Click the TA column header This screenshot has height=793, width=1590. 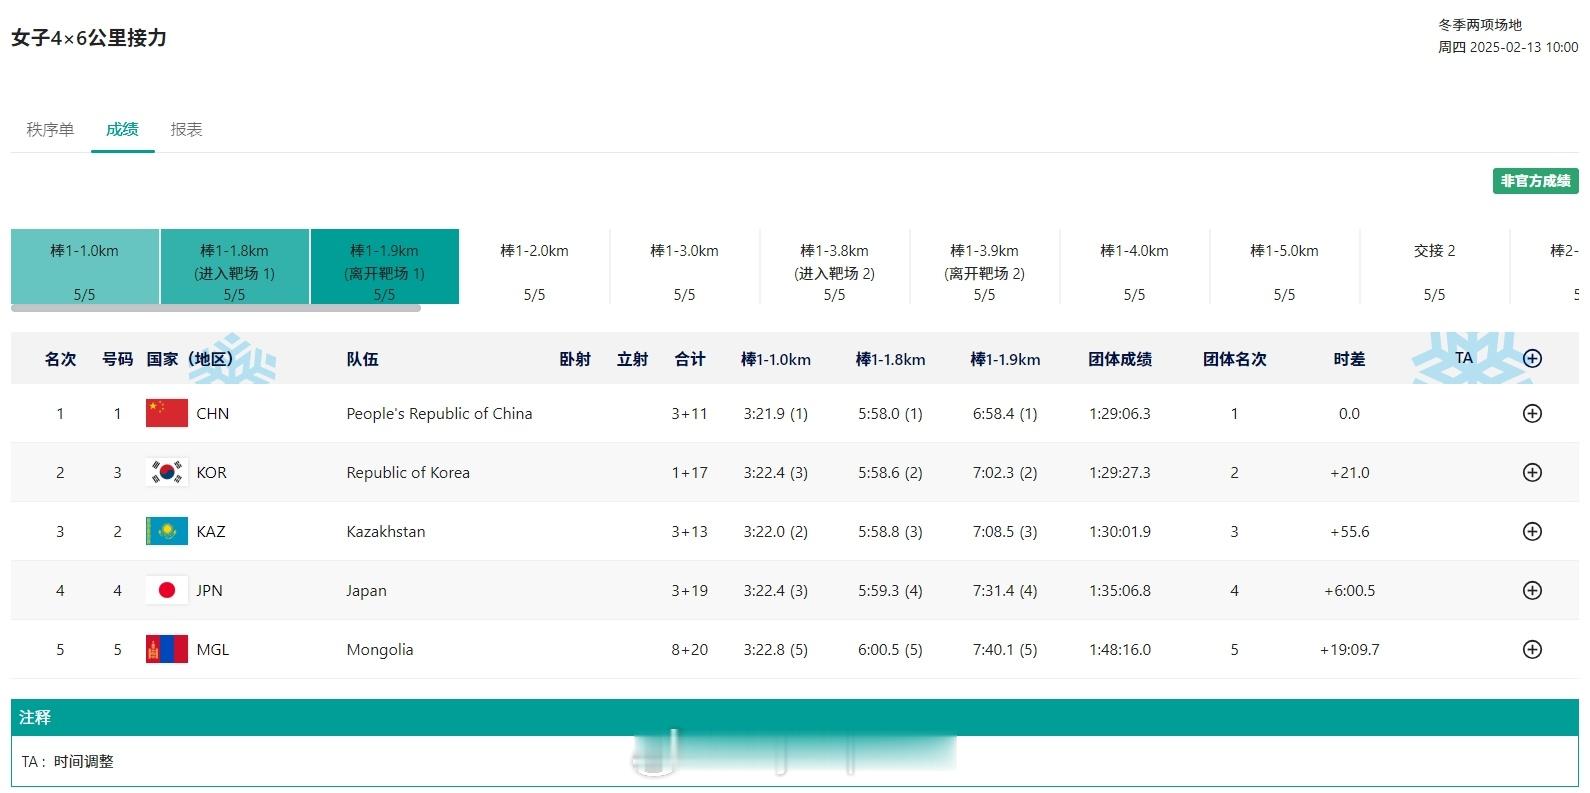point(1464,358)
